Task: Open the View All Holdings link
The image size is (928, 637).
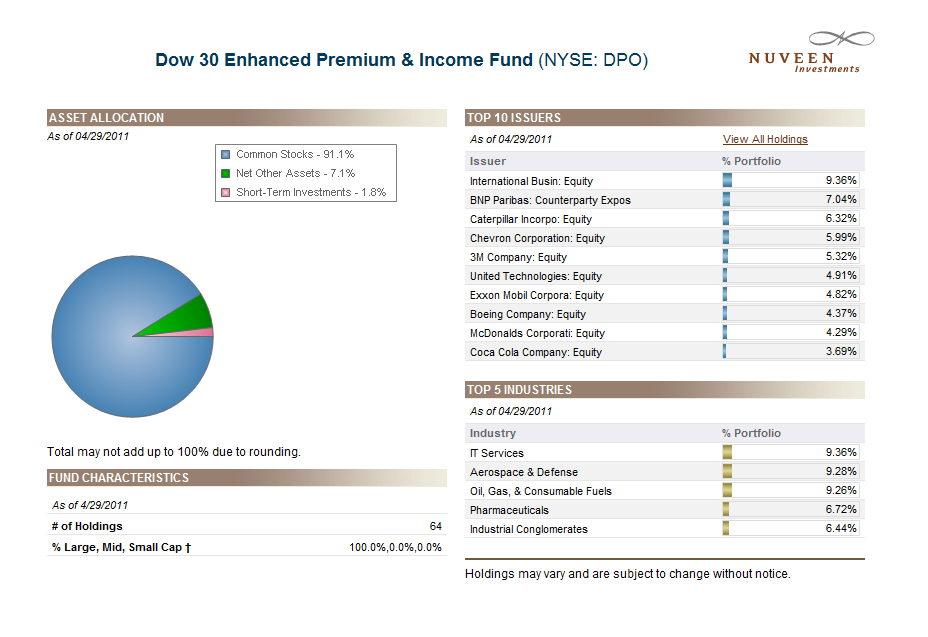Action: point(765,139)
